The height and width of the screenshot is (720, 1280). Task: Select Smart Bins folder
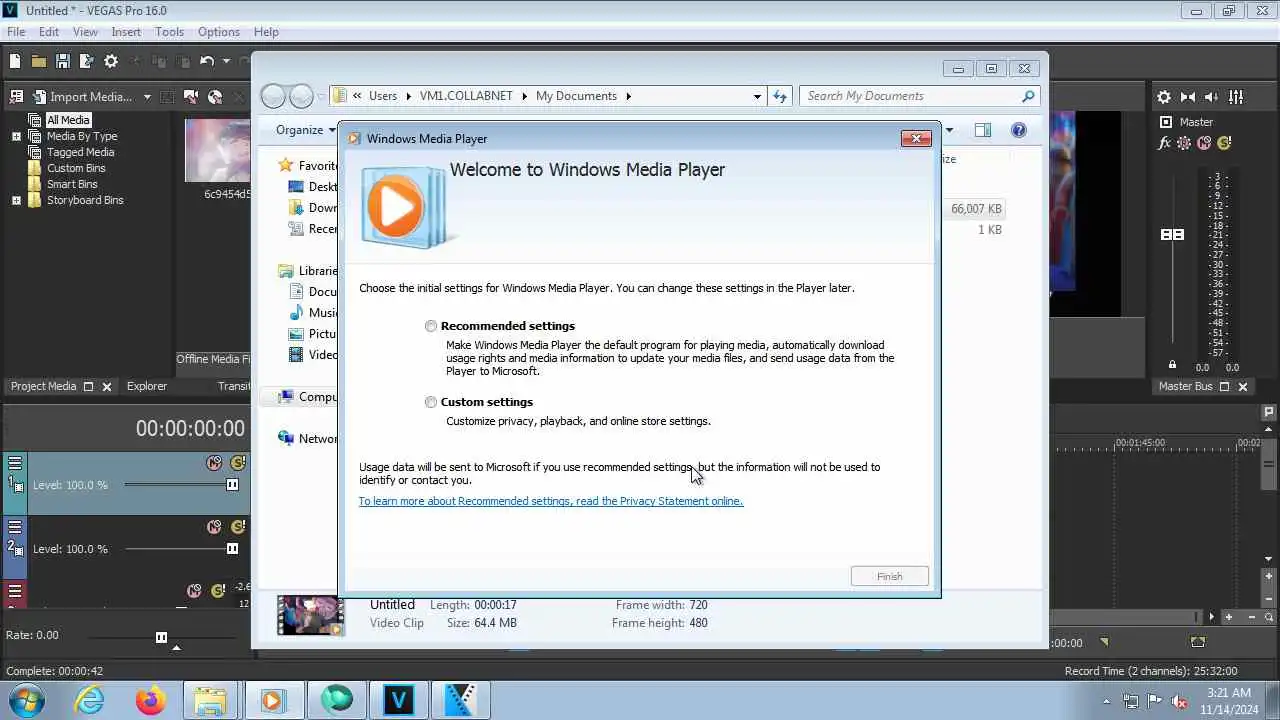[72, 184]
